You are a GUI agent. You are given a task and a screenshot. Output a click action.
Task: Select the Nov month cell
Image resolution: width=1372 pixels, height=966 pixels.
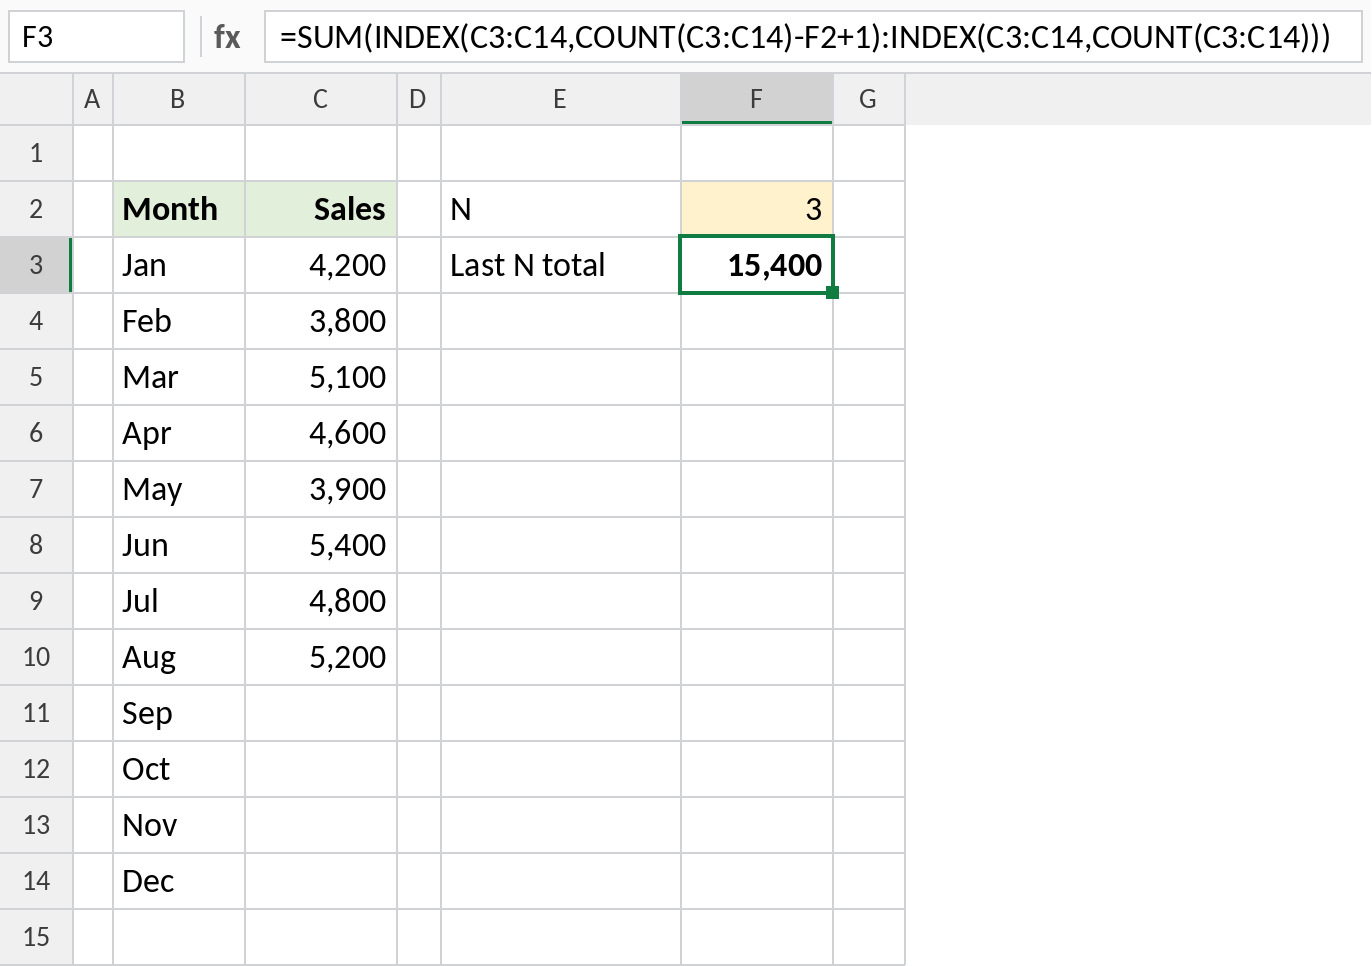click(x=179, y=825)
